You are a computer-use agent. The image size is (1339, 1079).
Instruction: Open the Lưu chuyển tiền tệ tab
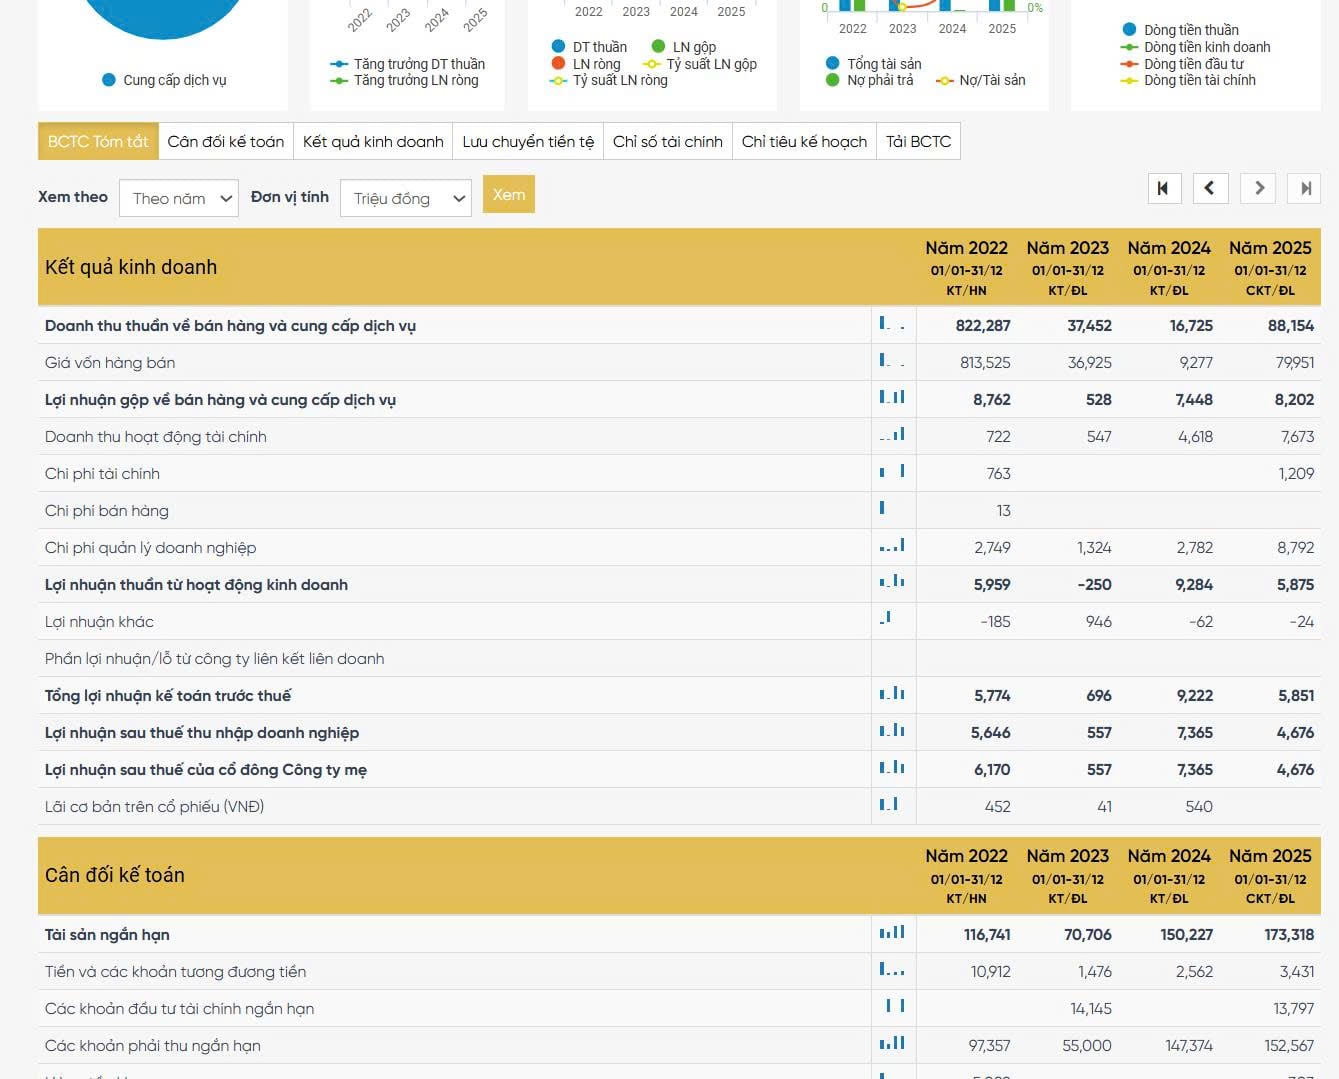click(x=528, y=142)
